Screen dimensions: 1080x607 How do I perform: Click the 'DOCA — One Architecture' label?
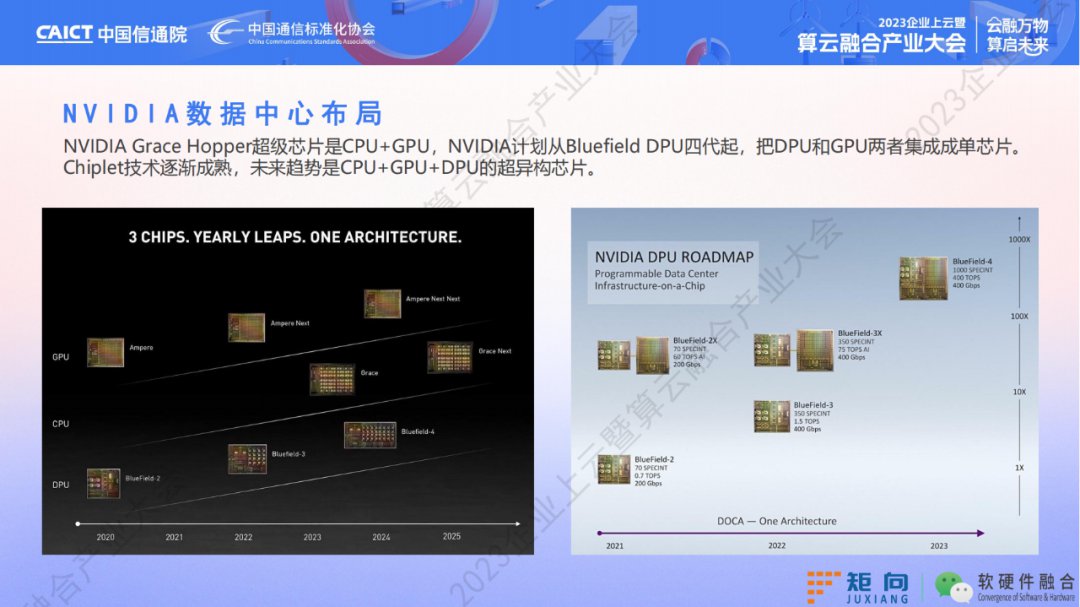pos(777,521)
